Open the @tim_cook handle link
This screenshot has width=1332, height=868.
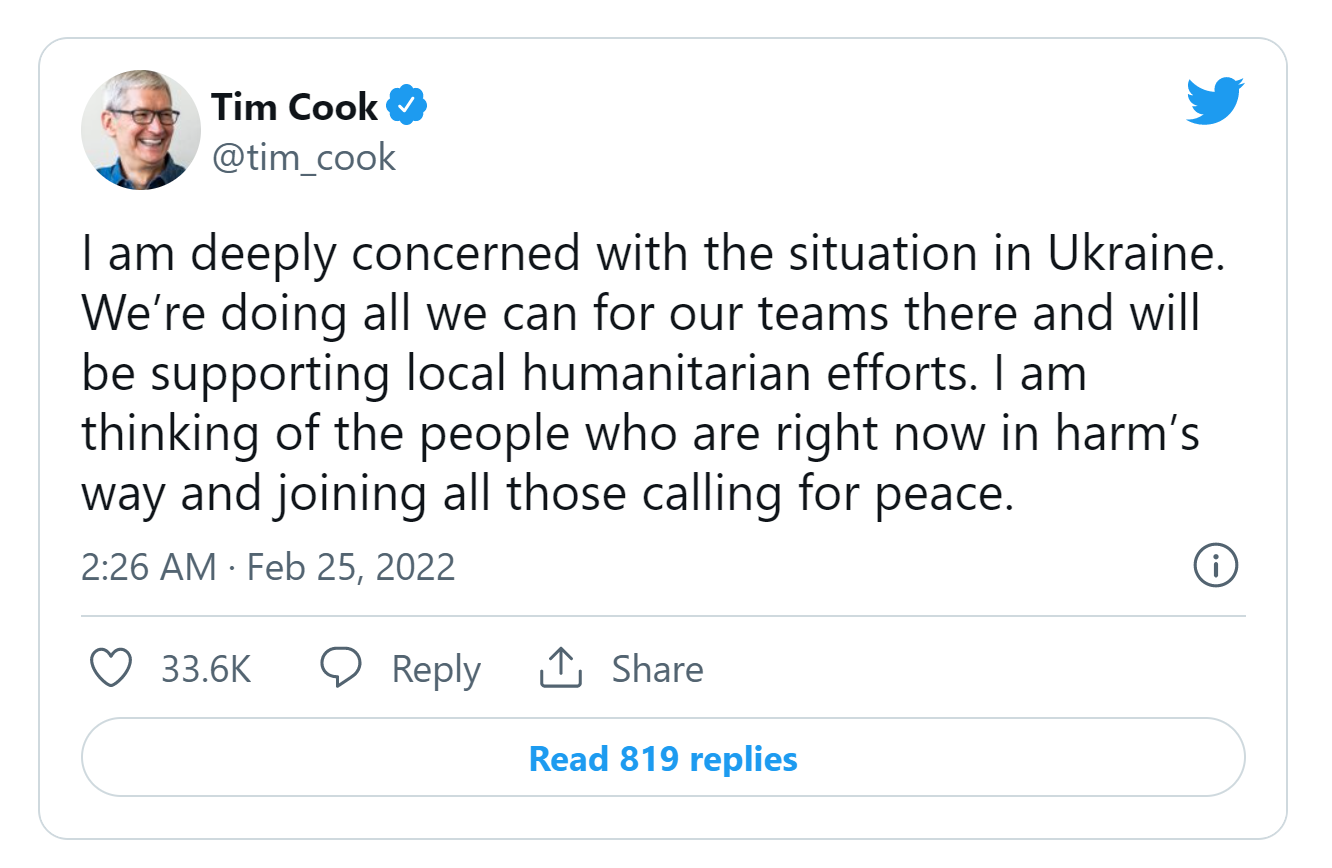tap(303, 157)
